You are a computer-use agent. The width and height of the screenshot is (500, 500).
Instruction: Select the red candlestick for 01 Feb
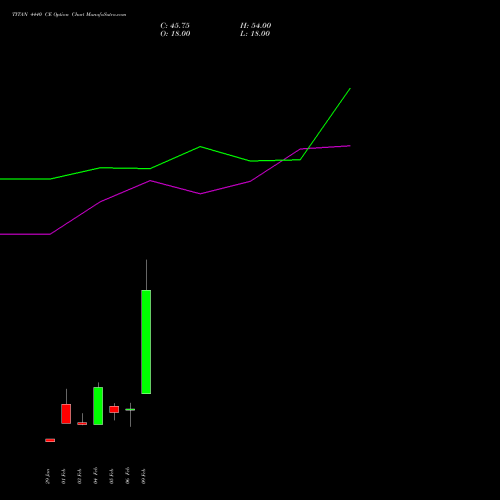(66, 414)
